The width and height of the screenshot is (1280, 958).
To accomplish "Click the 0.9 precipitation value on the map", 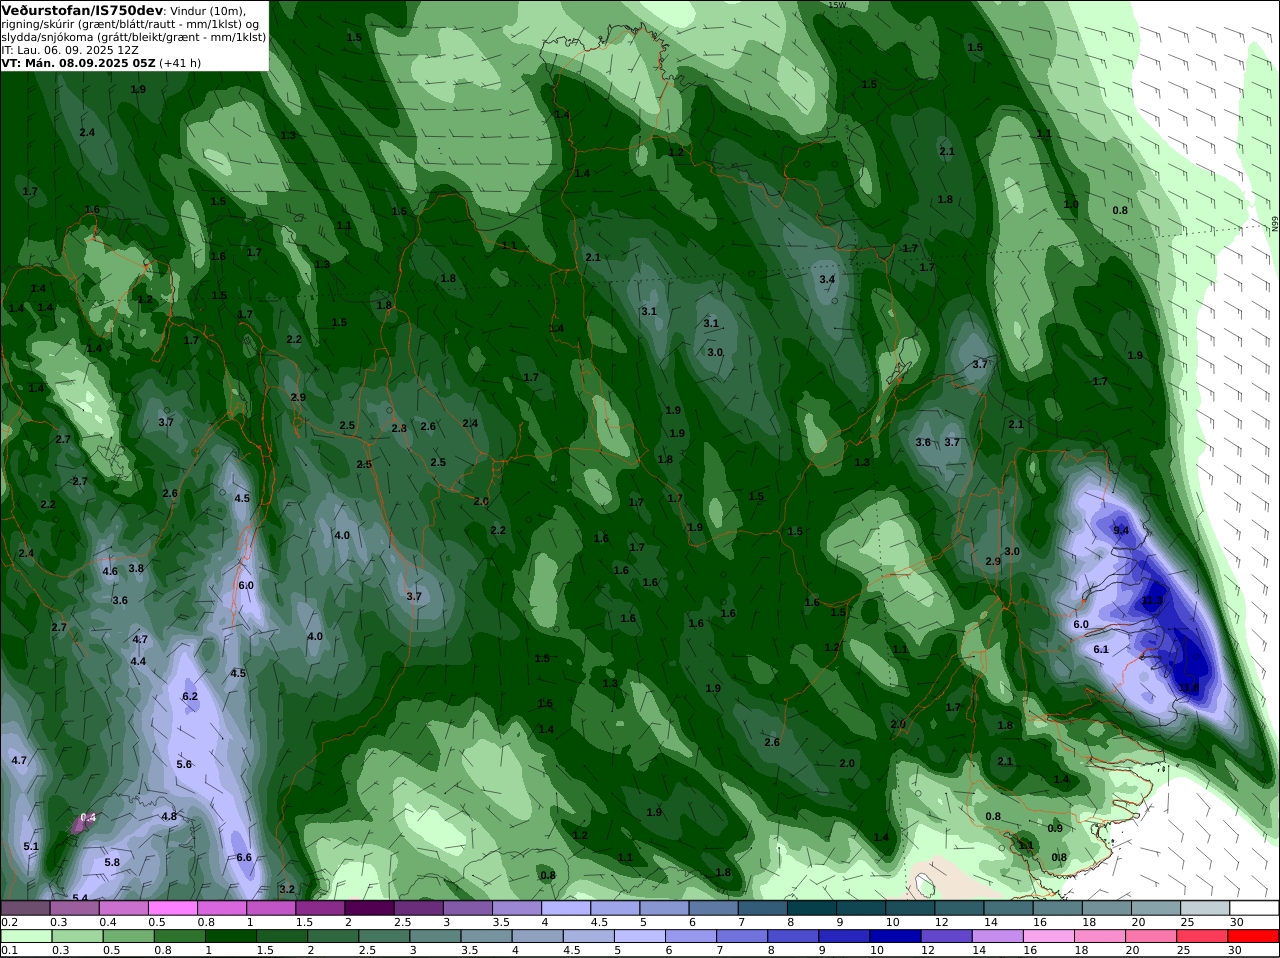I will [1055, 829].
